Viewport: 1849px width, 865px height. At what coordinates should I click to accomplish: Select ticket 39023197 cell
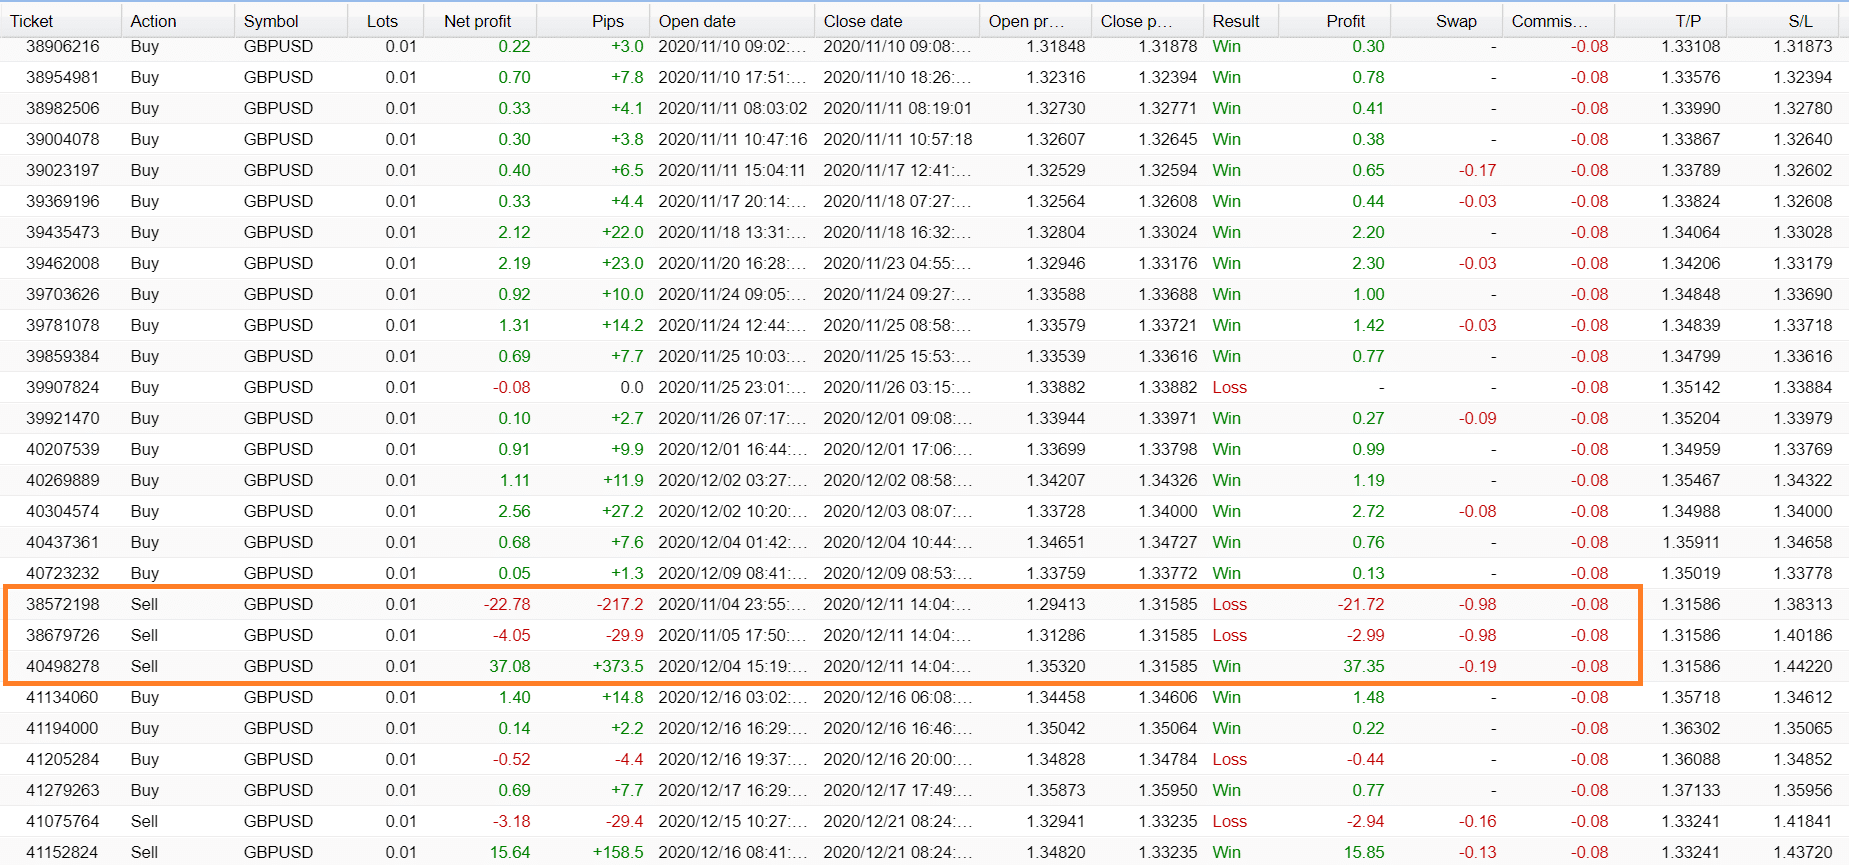point(63,170)
